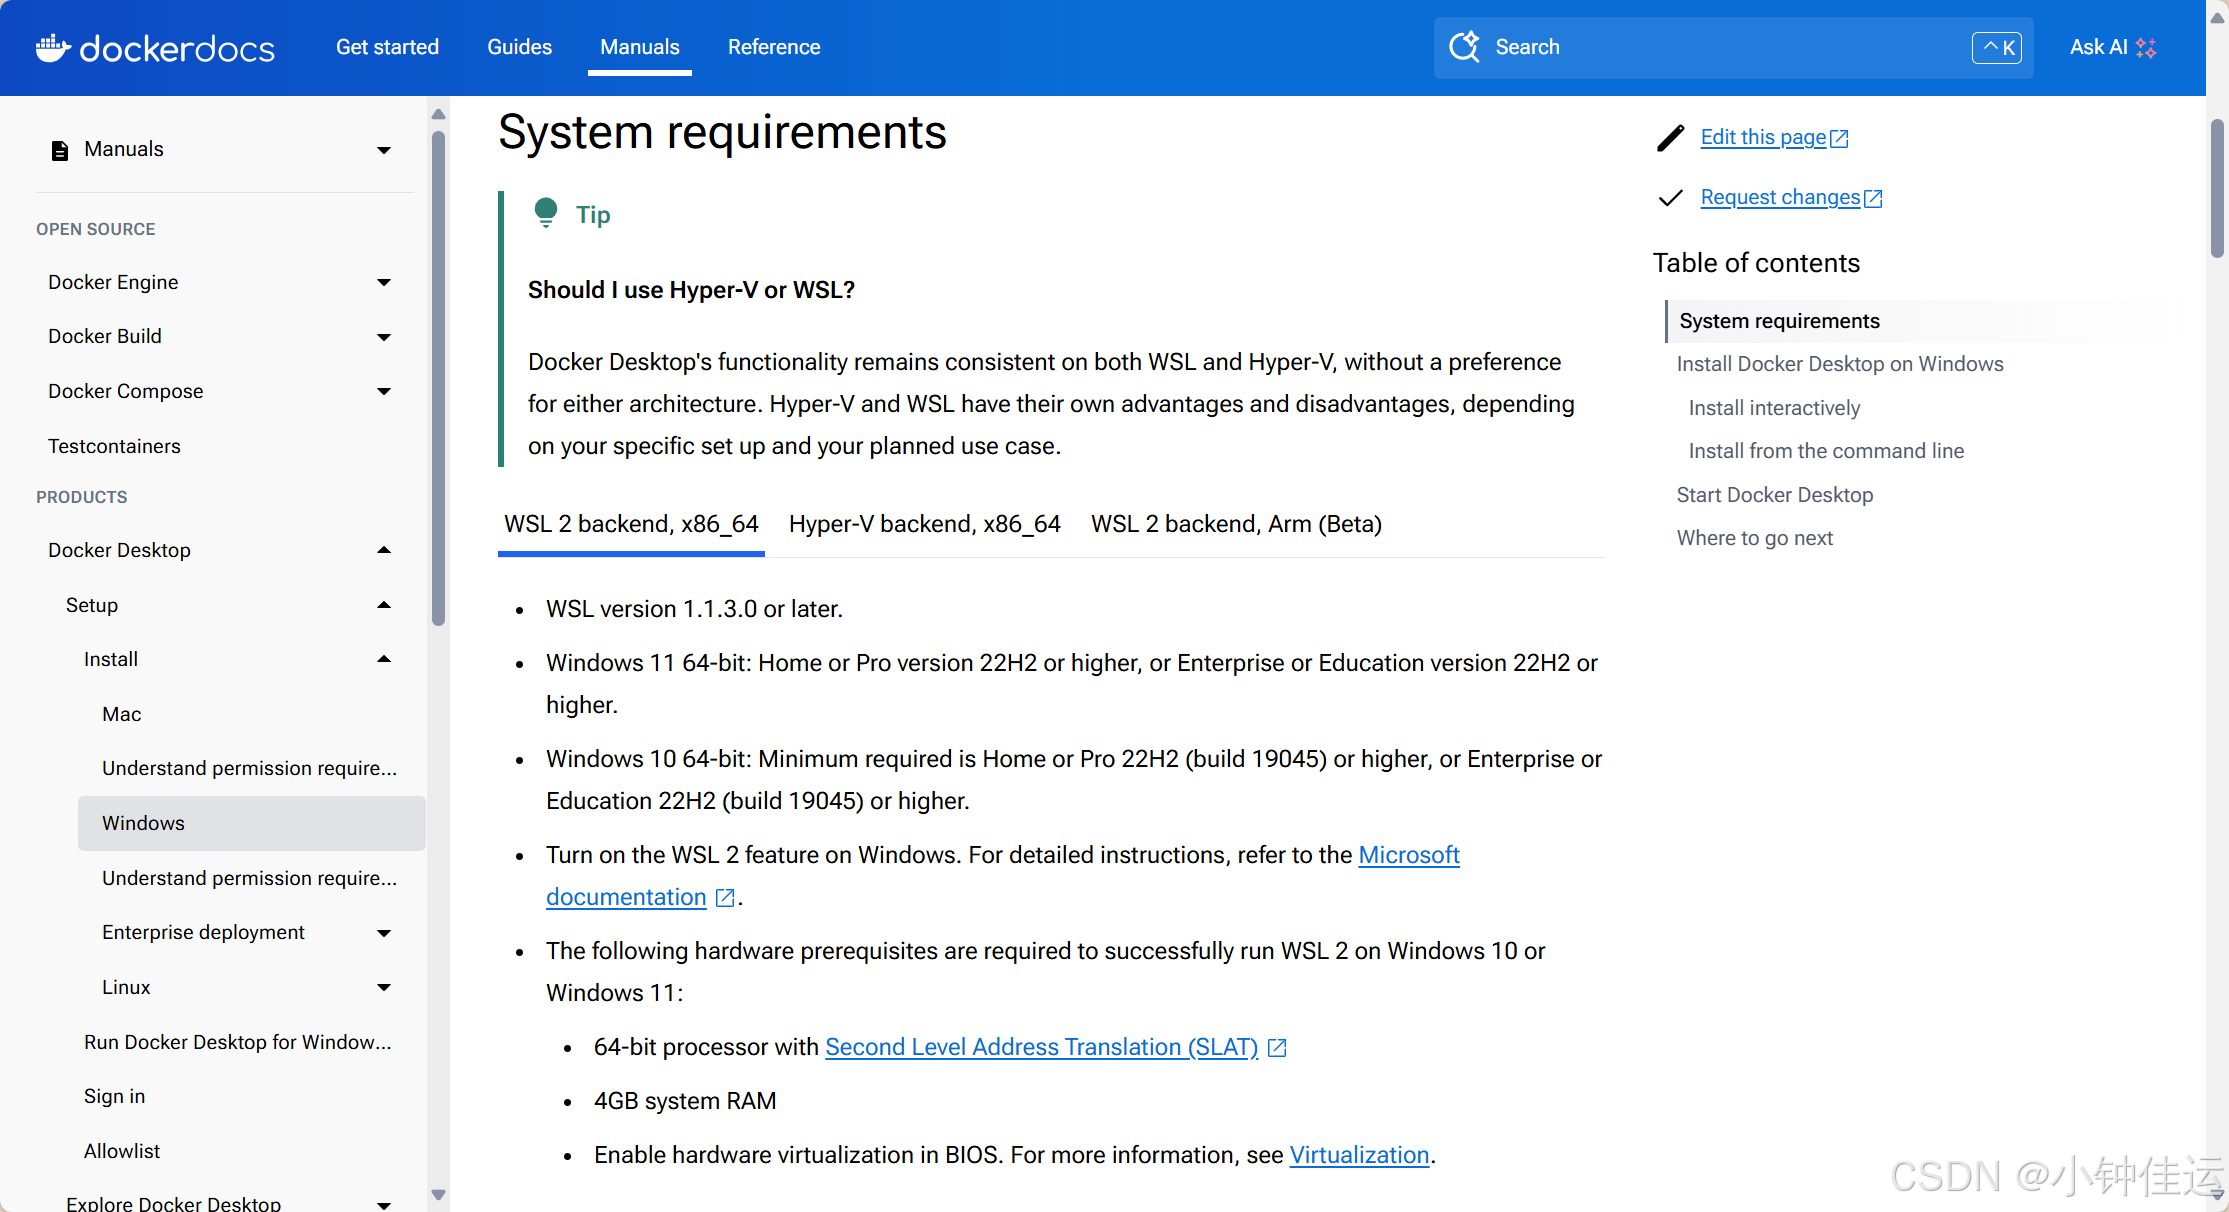This screenshot has width=2229, height=1212.
Task: Open the Manuals dropdown in sidebar
Action: click(x=384, y=150)
